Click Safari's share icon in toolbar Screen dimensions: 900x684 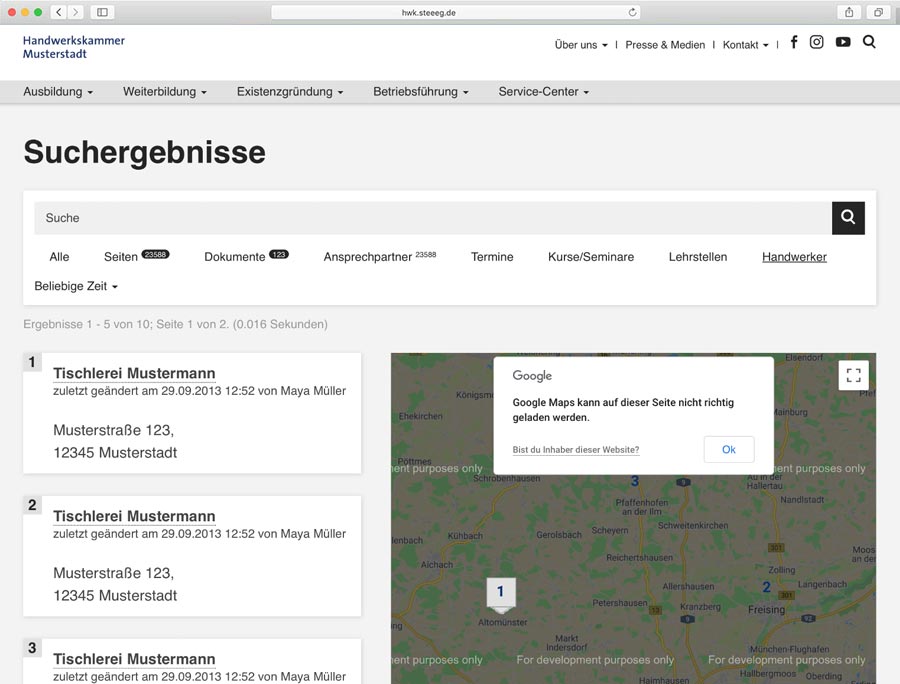pyautogui.click(x=849, y=12)
